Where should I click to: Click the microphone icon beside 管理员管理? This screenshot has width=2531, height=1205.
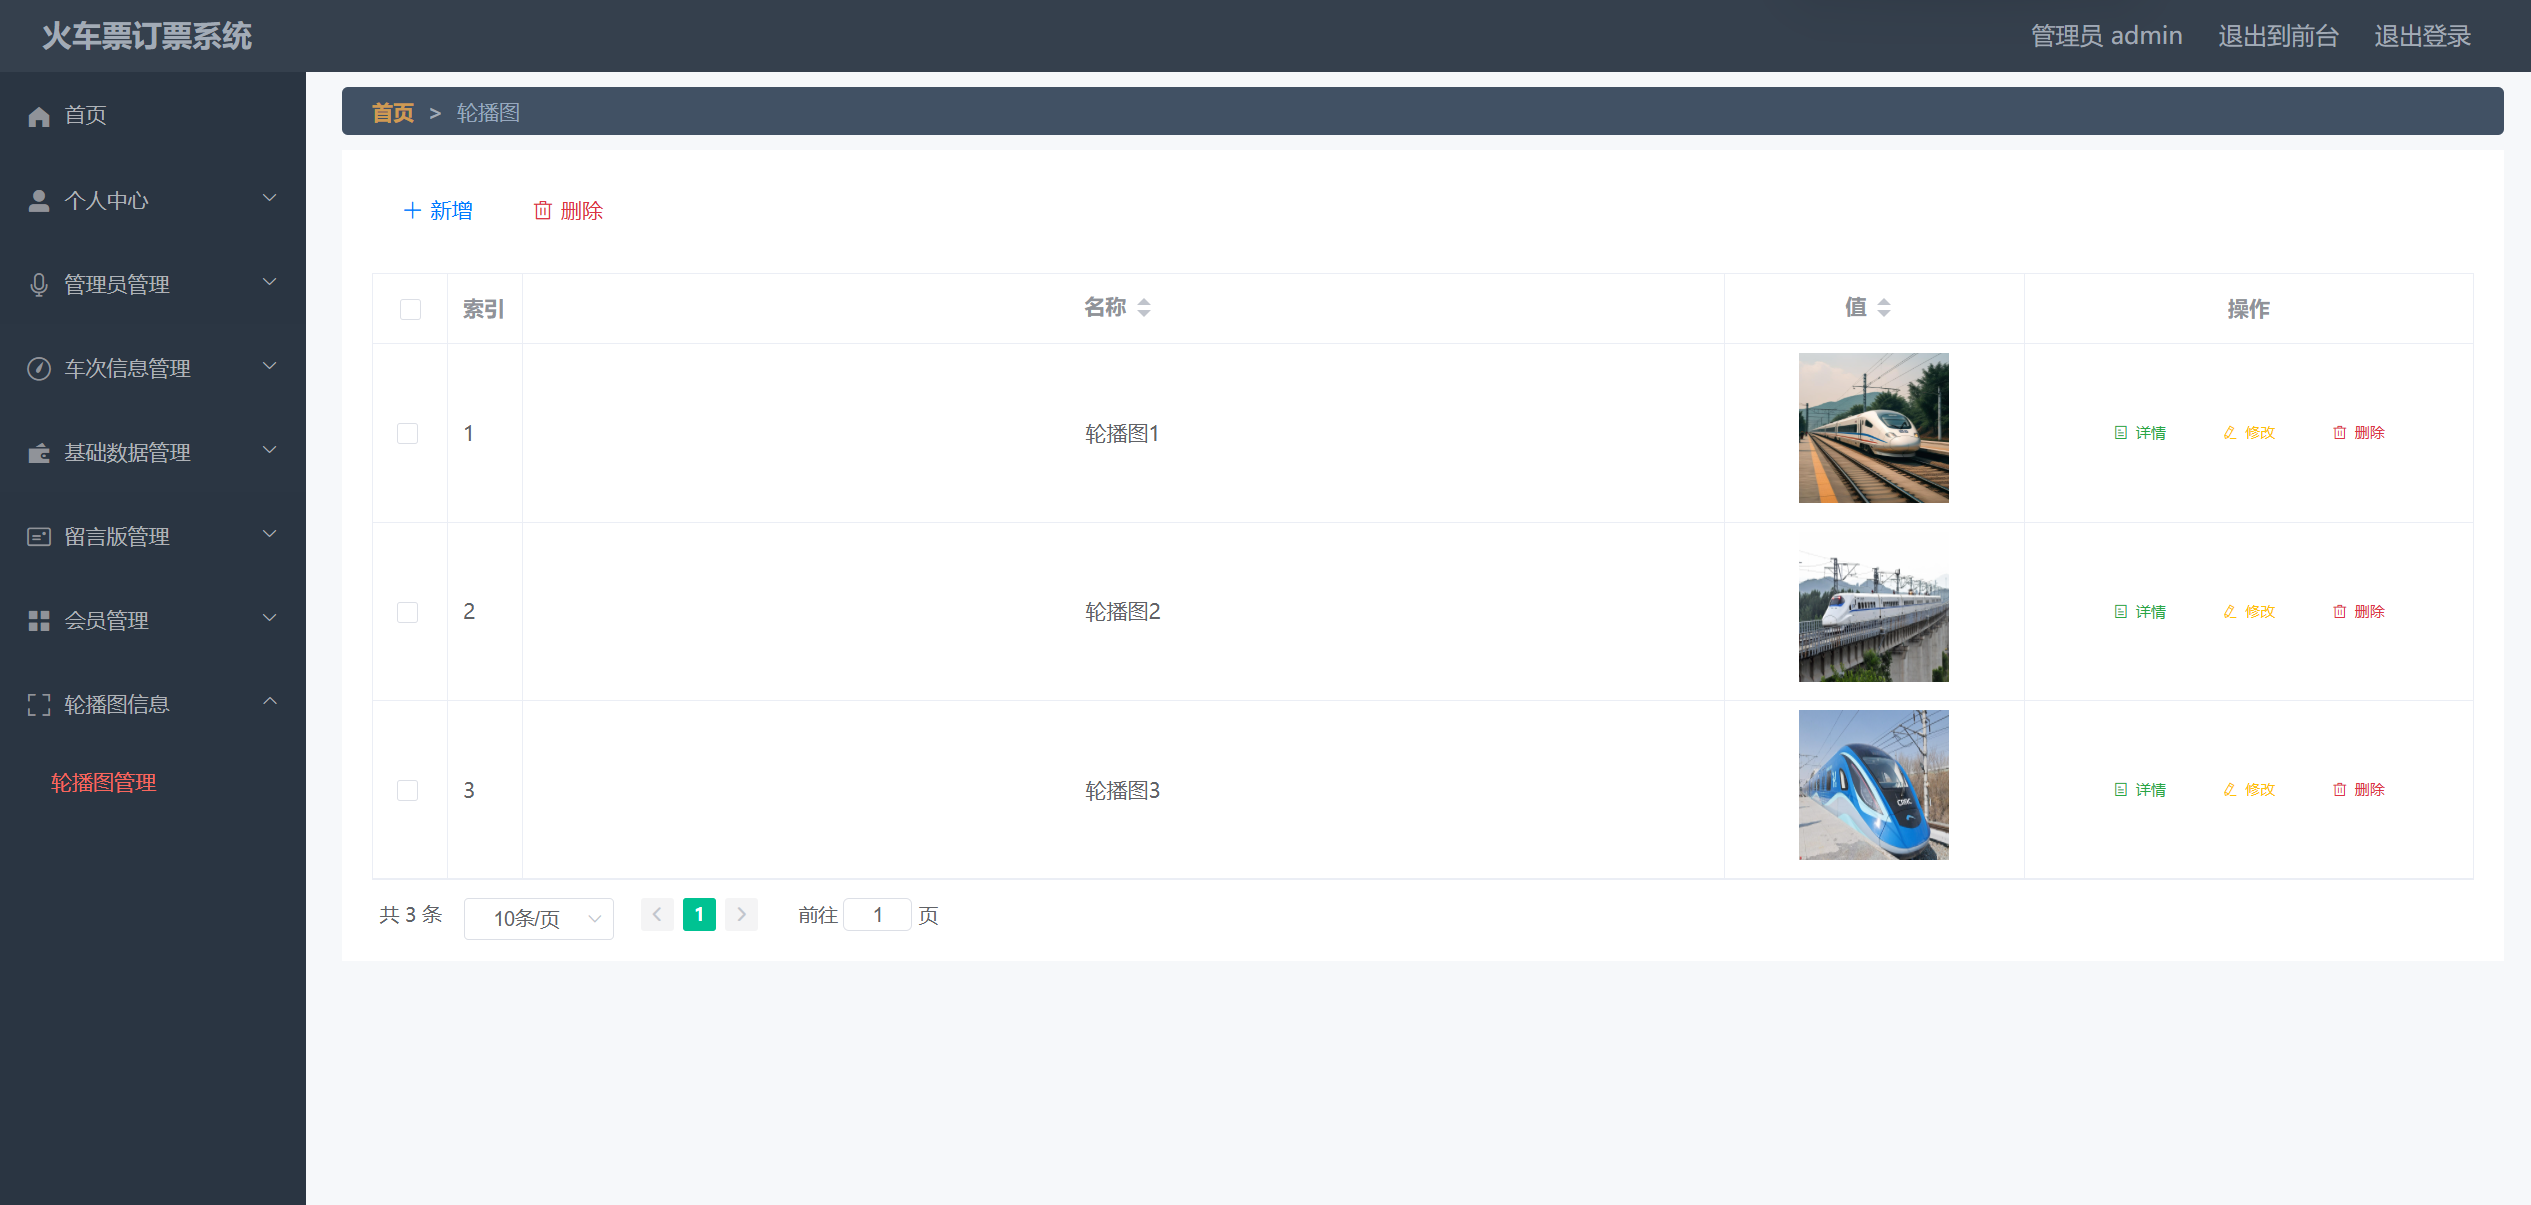click(39, 285)
